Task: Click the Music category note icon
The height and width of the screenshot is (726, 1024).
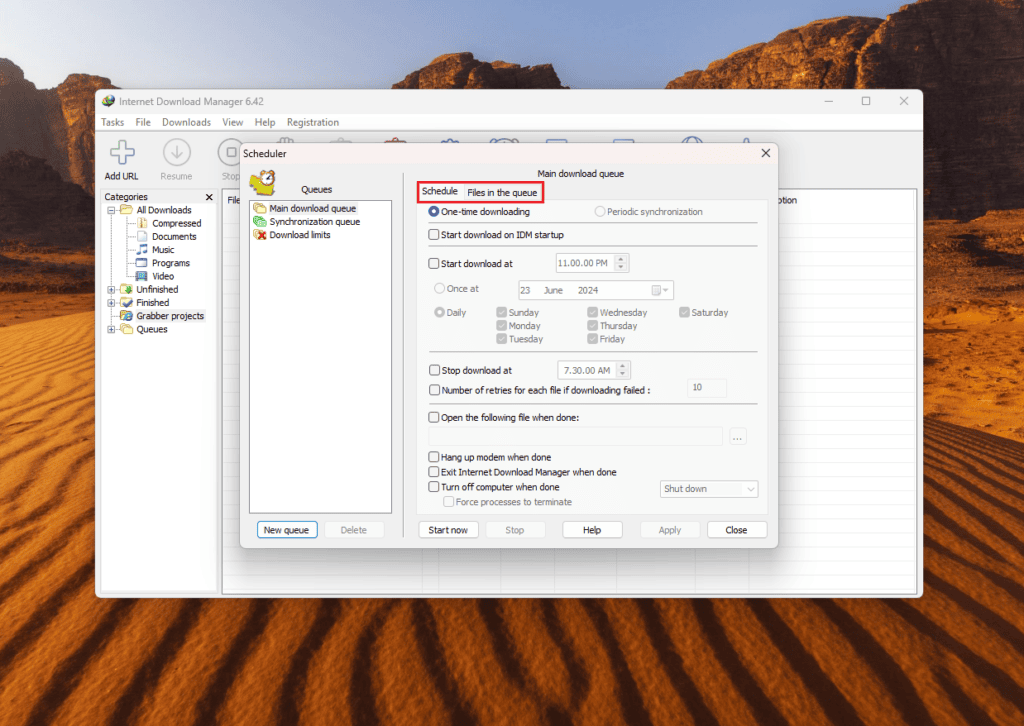Action: 142,249
